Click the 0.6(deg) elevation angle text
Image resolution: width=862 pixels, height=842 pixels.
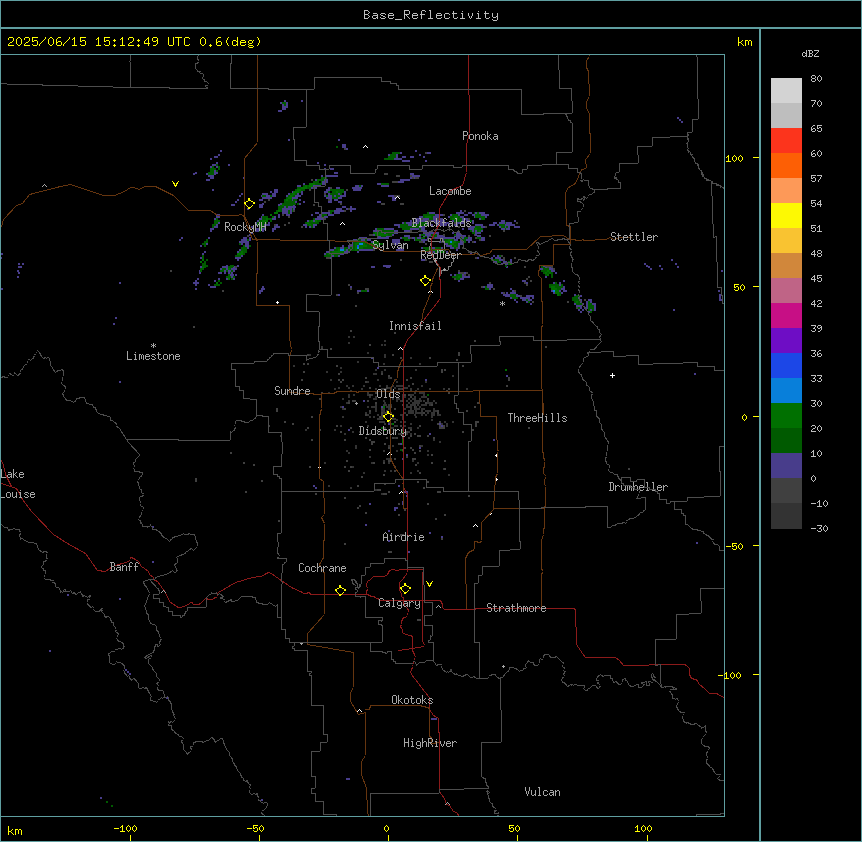(230, 42)
